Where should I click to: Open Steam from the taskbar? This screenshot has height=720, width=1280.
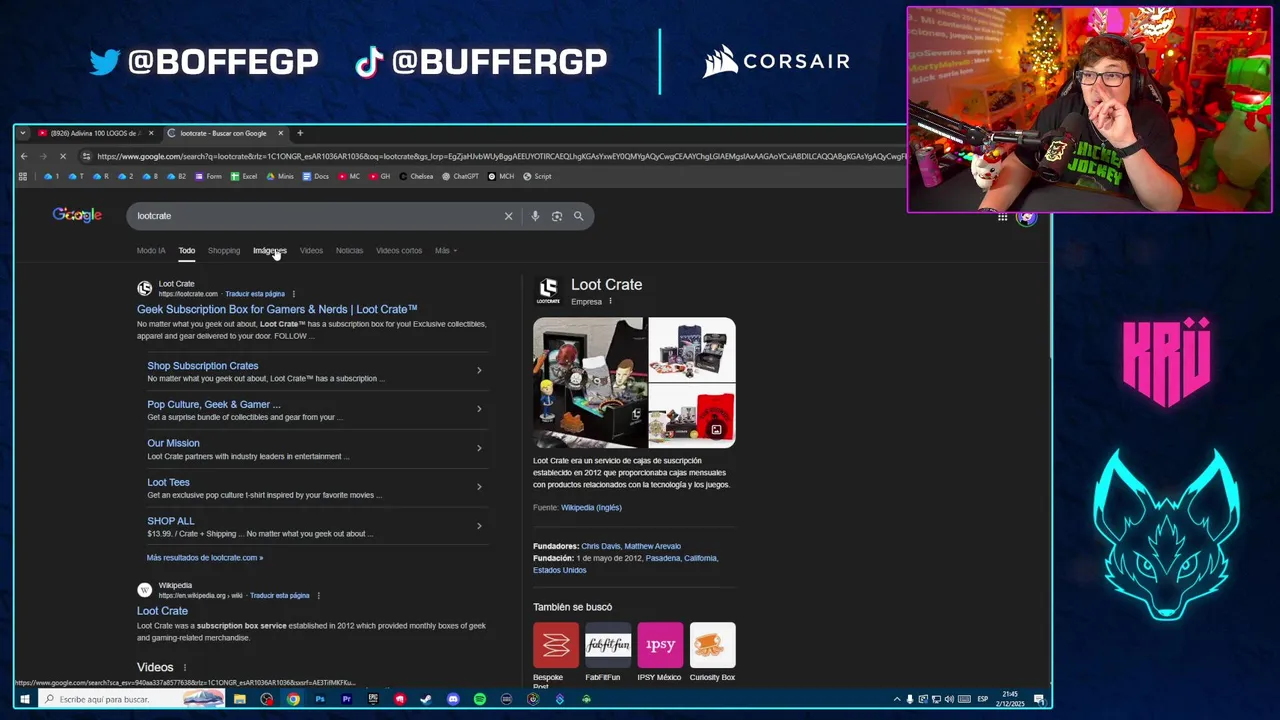[426, 699]
